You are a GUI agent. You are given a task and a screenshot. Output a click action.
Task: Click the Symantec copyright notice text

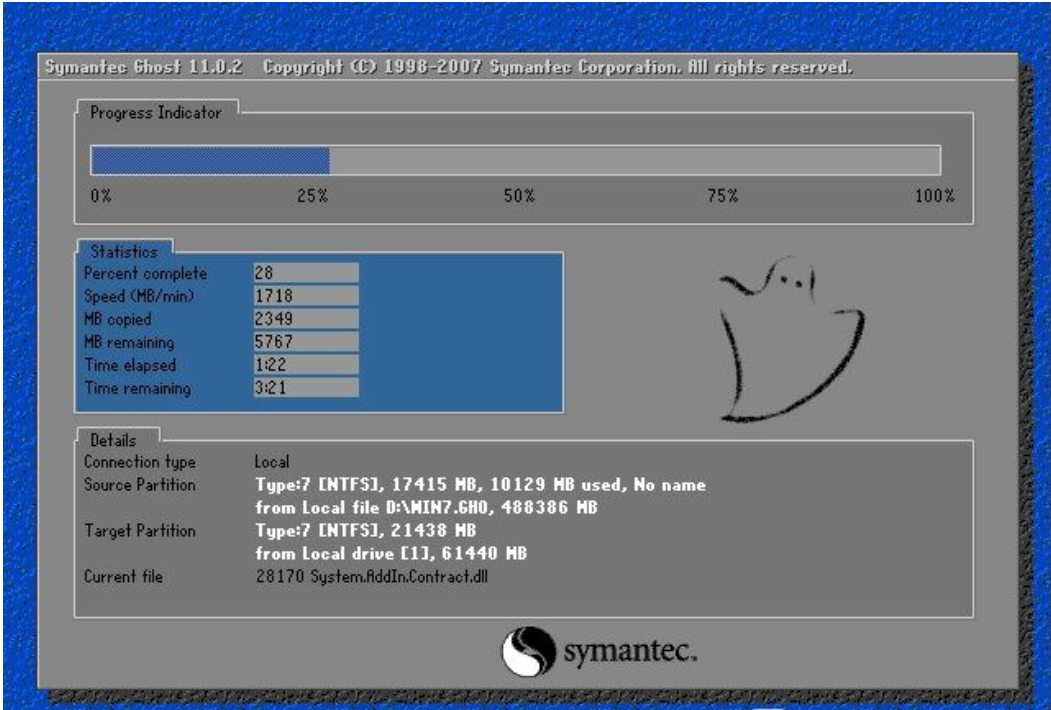tap(557, 67)
